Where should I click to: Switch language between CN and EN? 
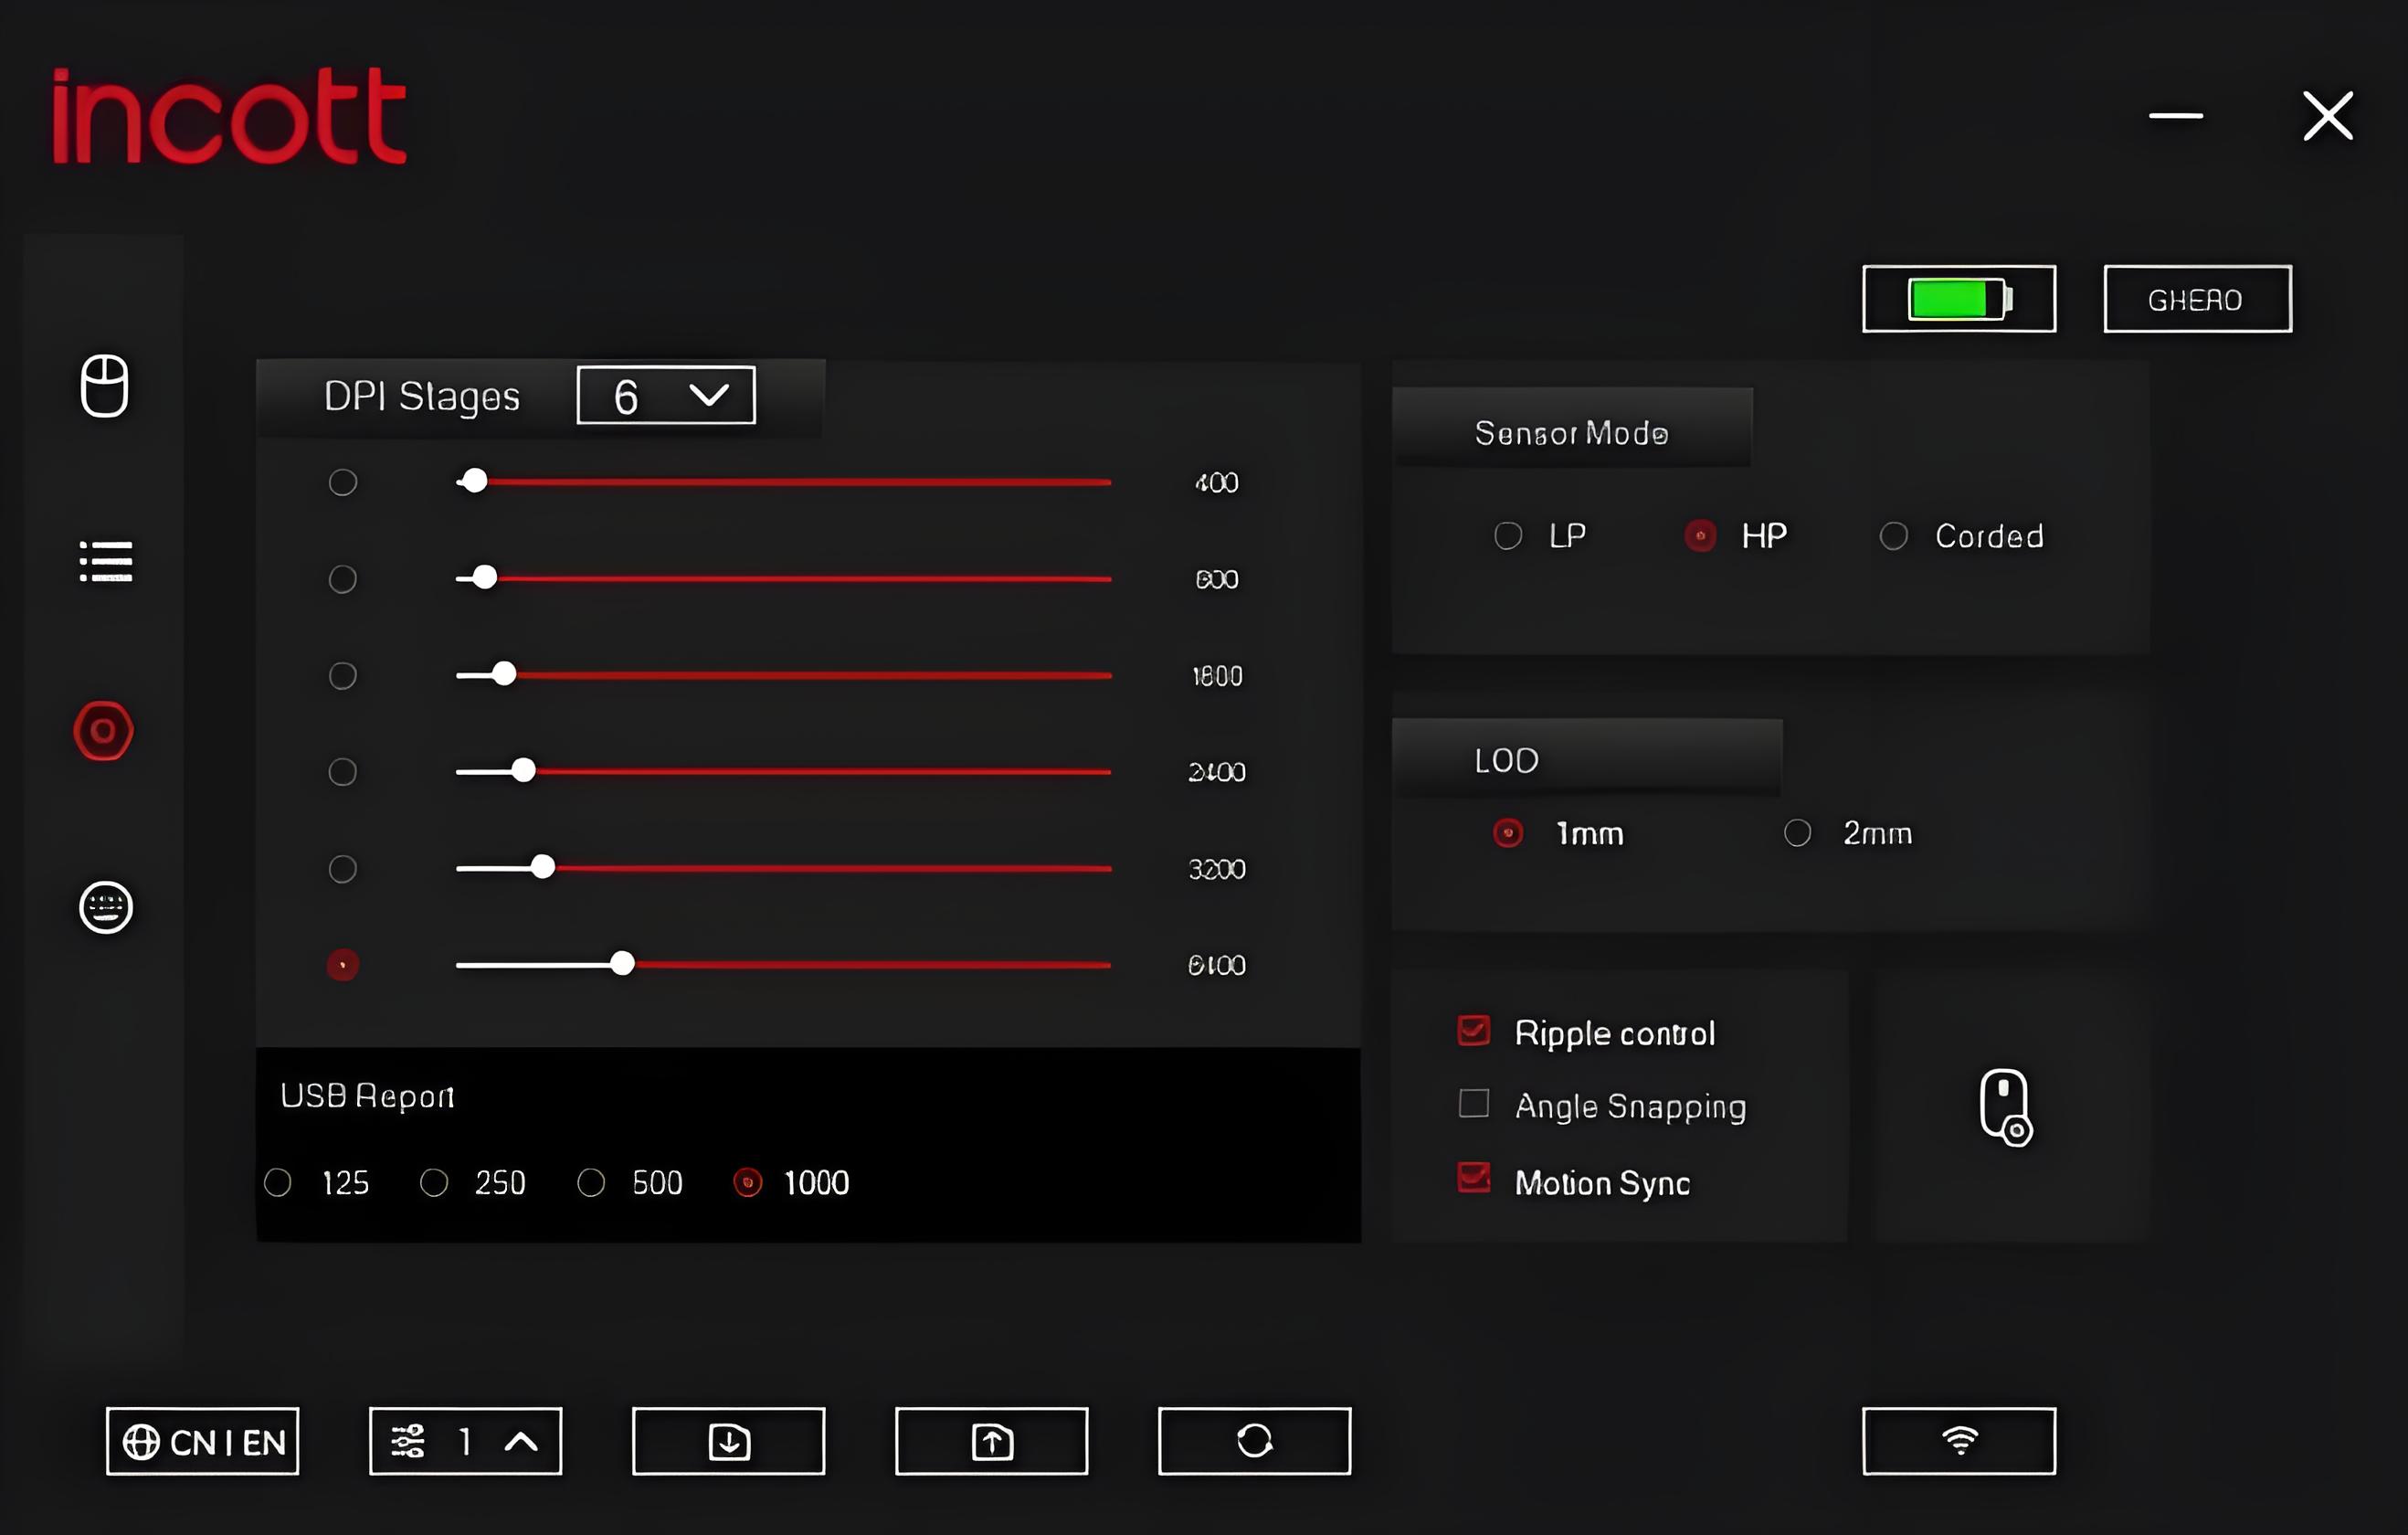pyautogui.click(x=200, y=1440)
